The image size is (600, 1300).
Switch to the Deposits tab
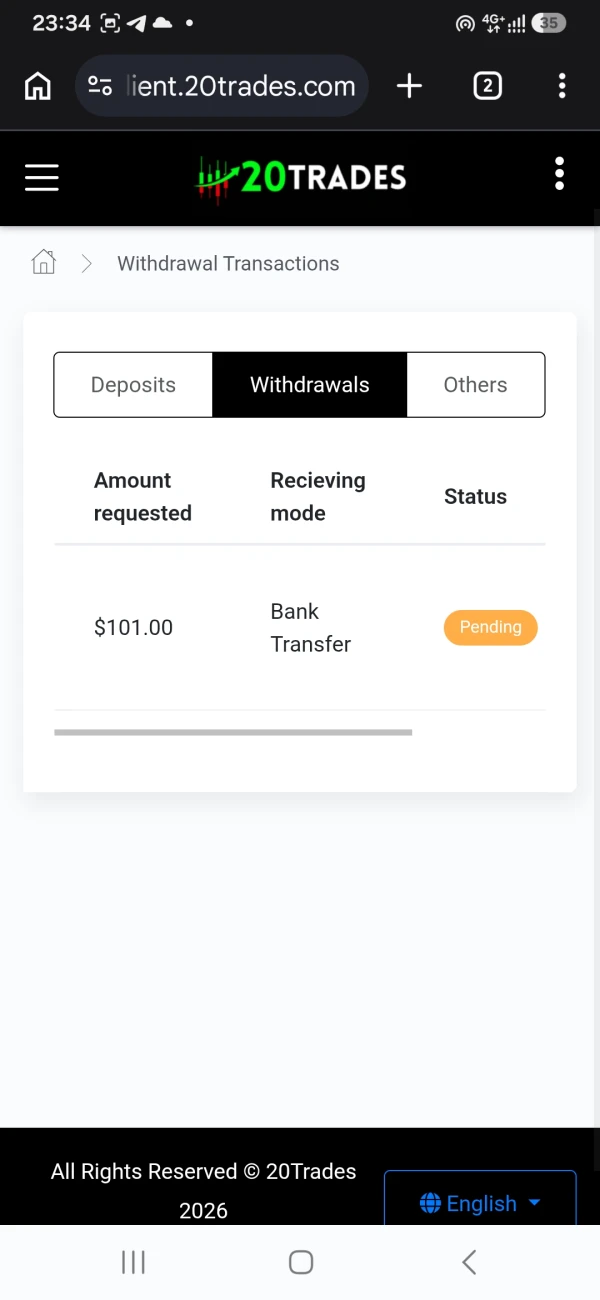point(133,385)
